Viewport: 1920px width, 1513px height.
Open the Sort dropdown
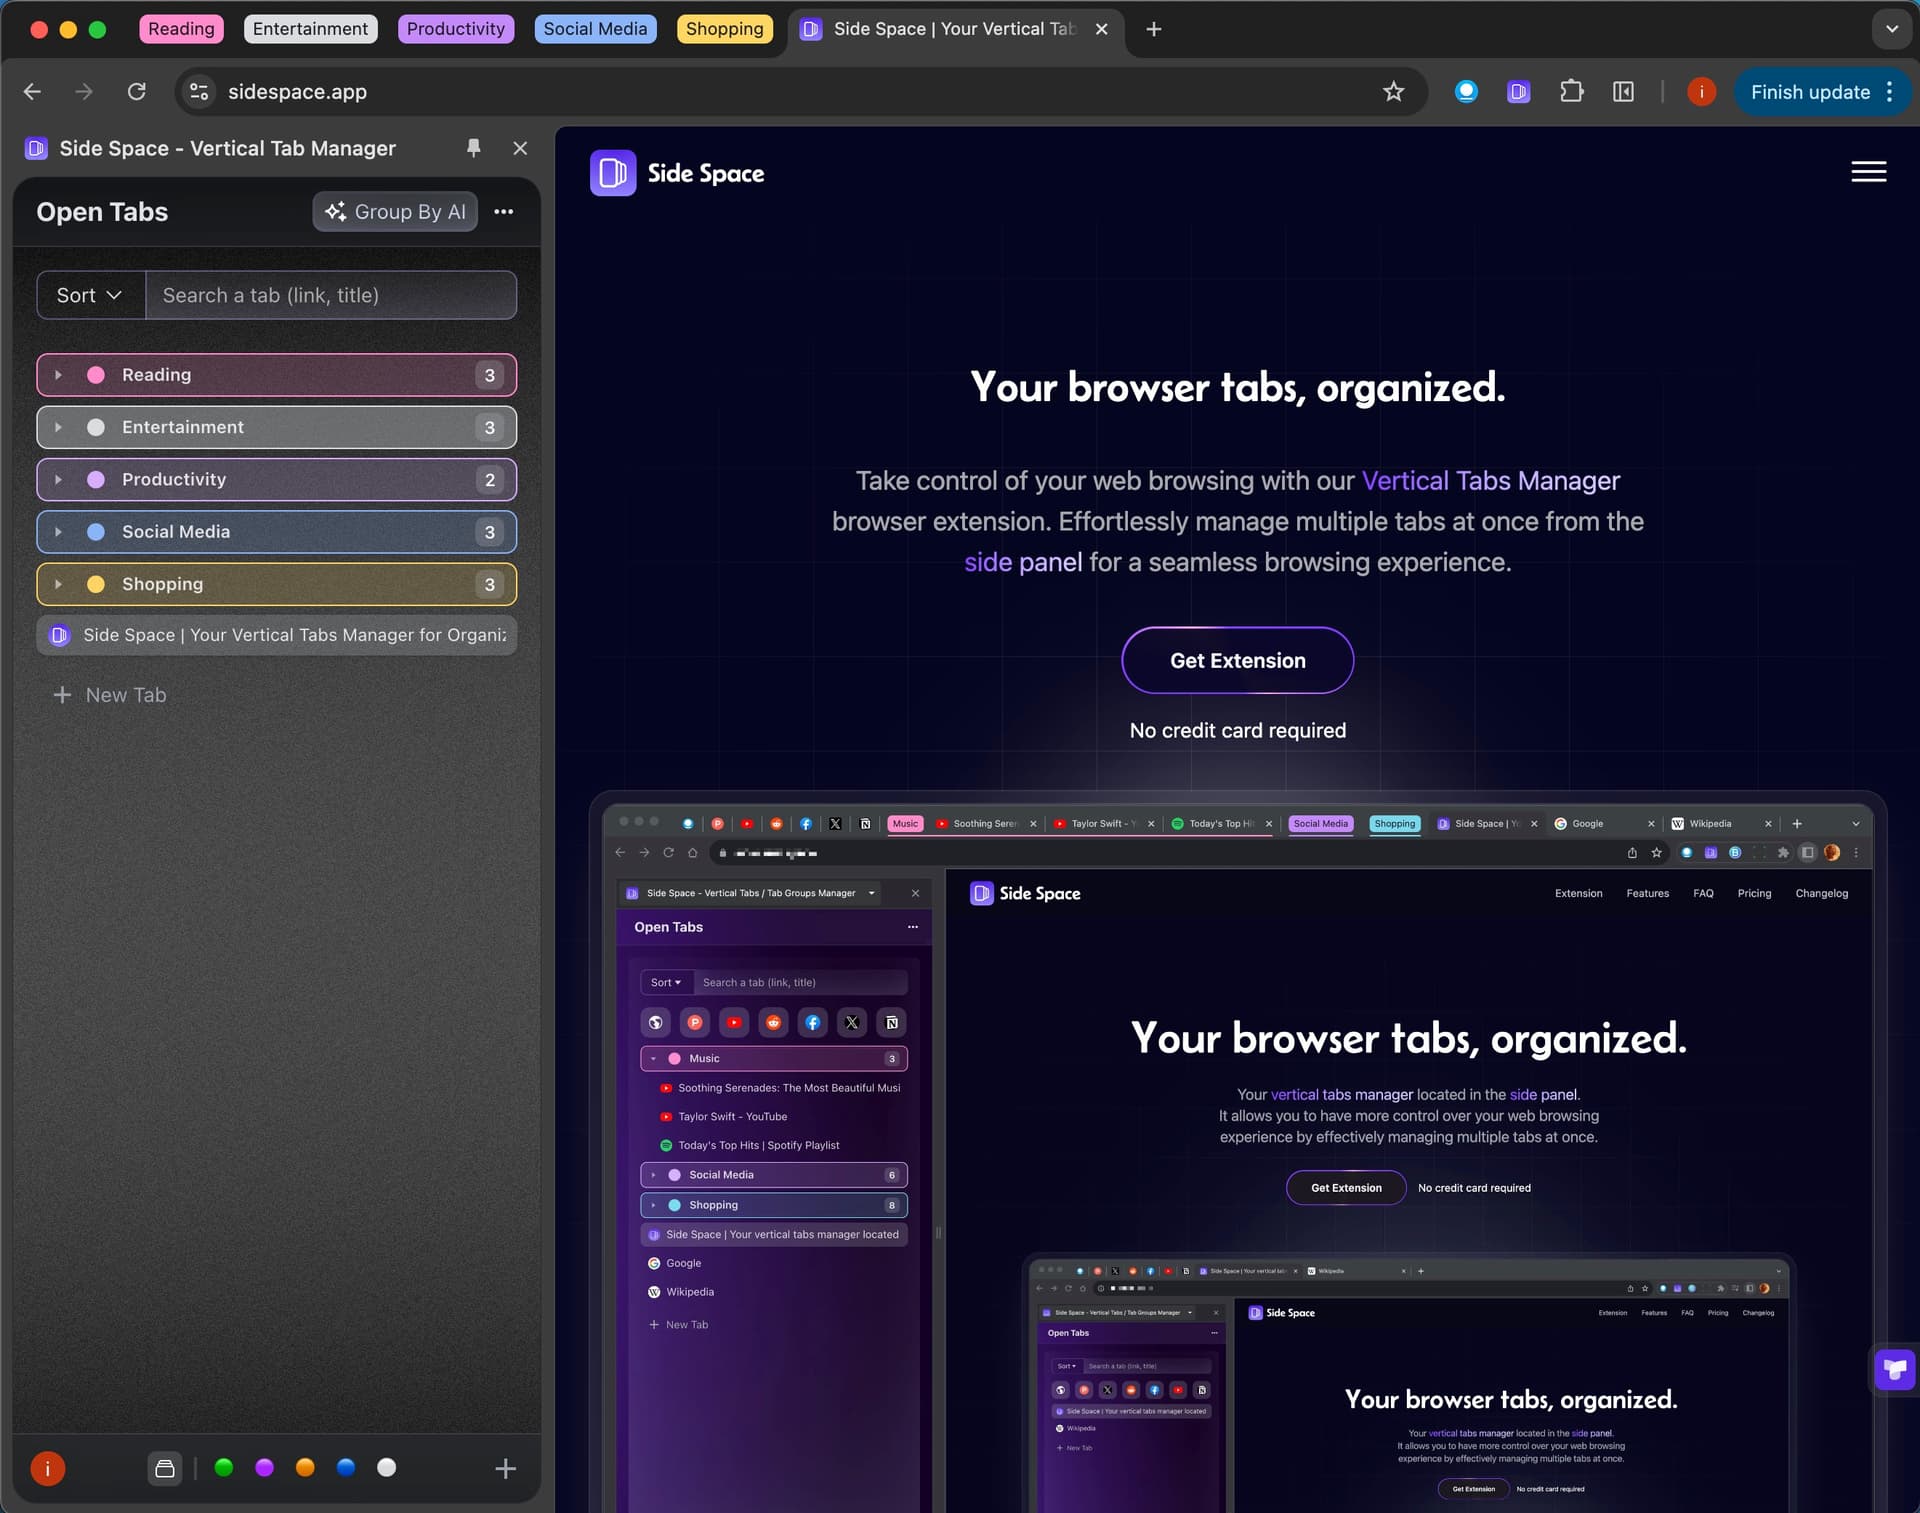click(x=90, y=295)
